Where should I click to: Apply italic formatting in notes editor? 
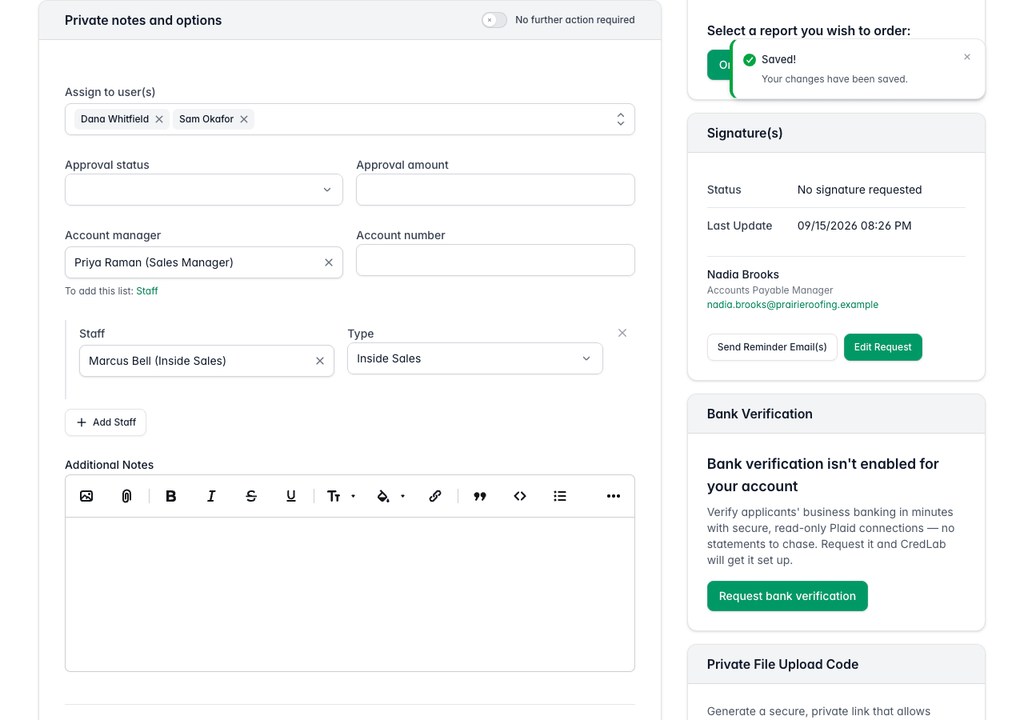[211, 496]
